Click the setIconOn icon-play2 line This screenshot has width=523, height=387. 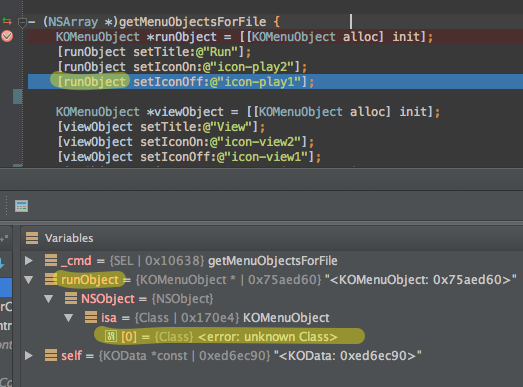click(182, 67)
